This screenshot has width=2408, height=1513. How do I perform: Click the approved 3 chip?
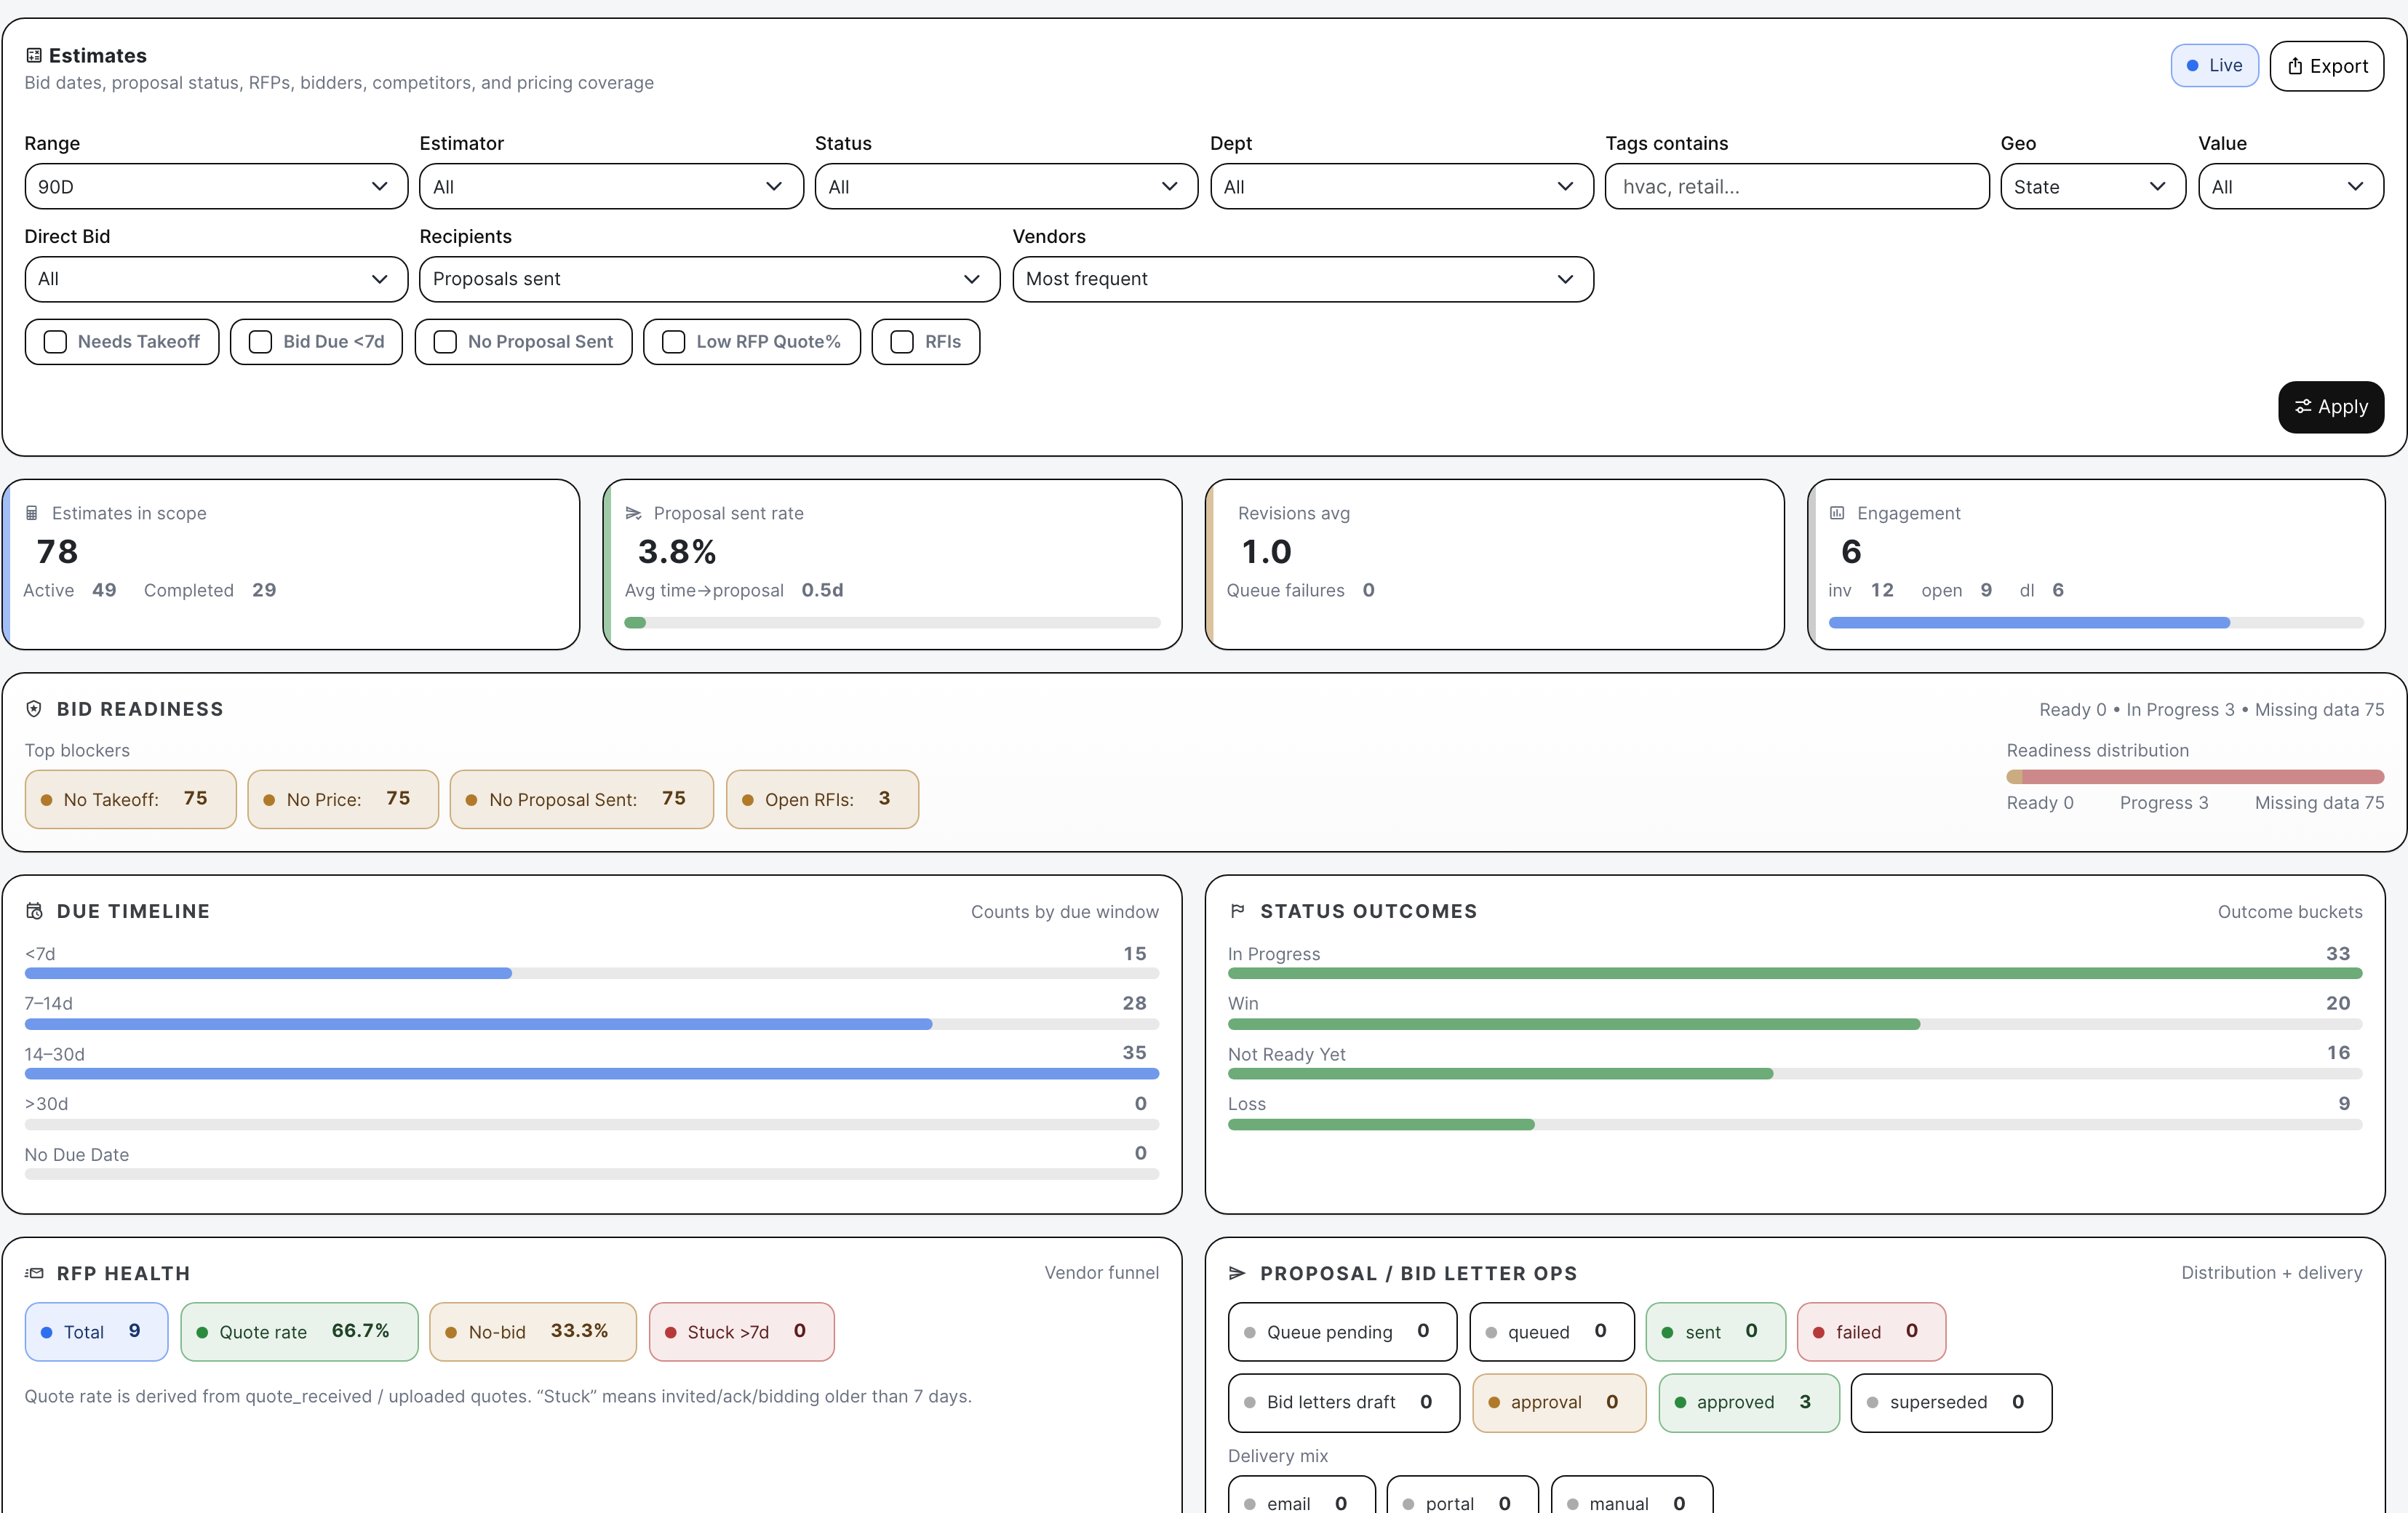pos(1749,1403)
